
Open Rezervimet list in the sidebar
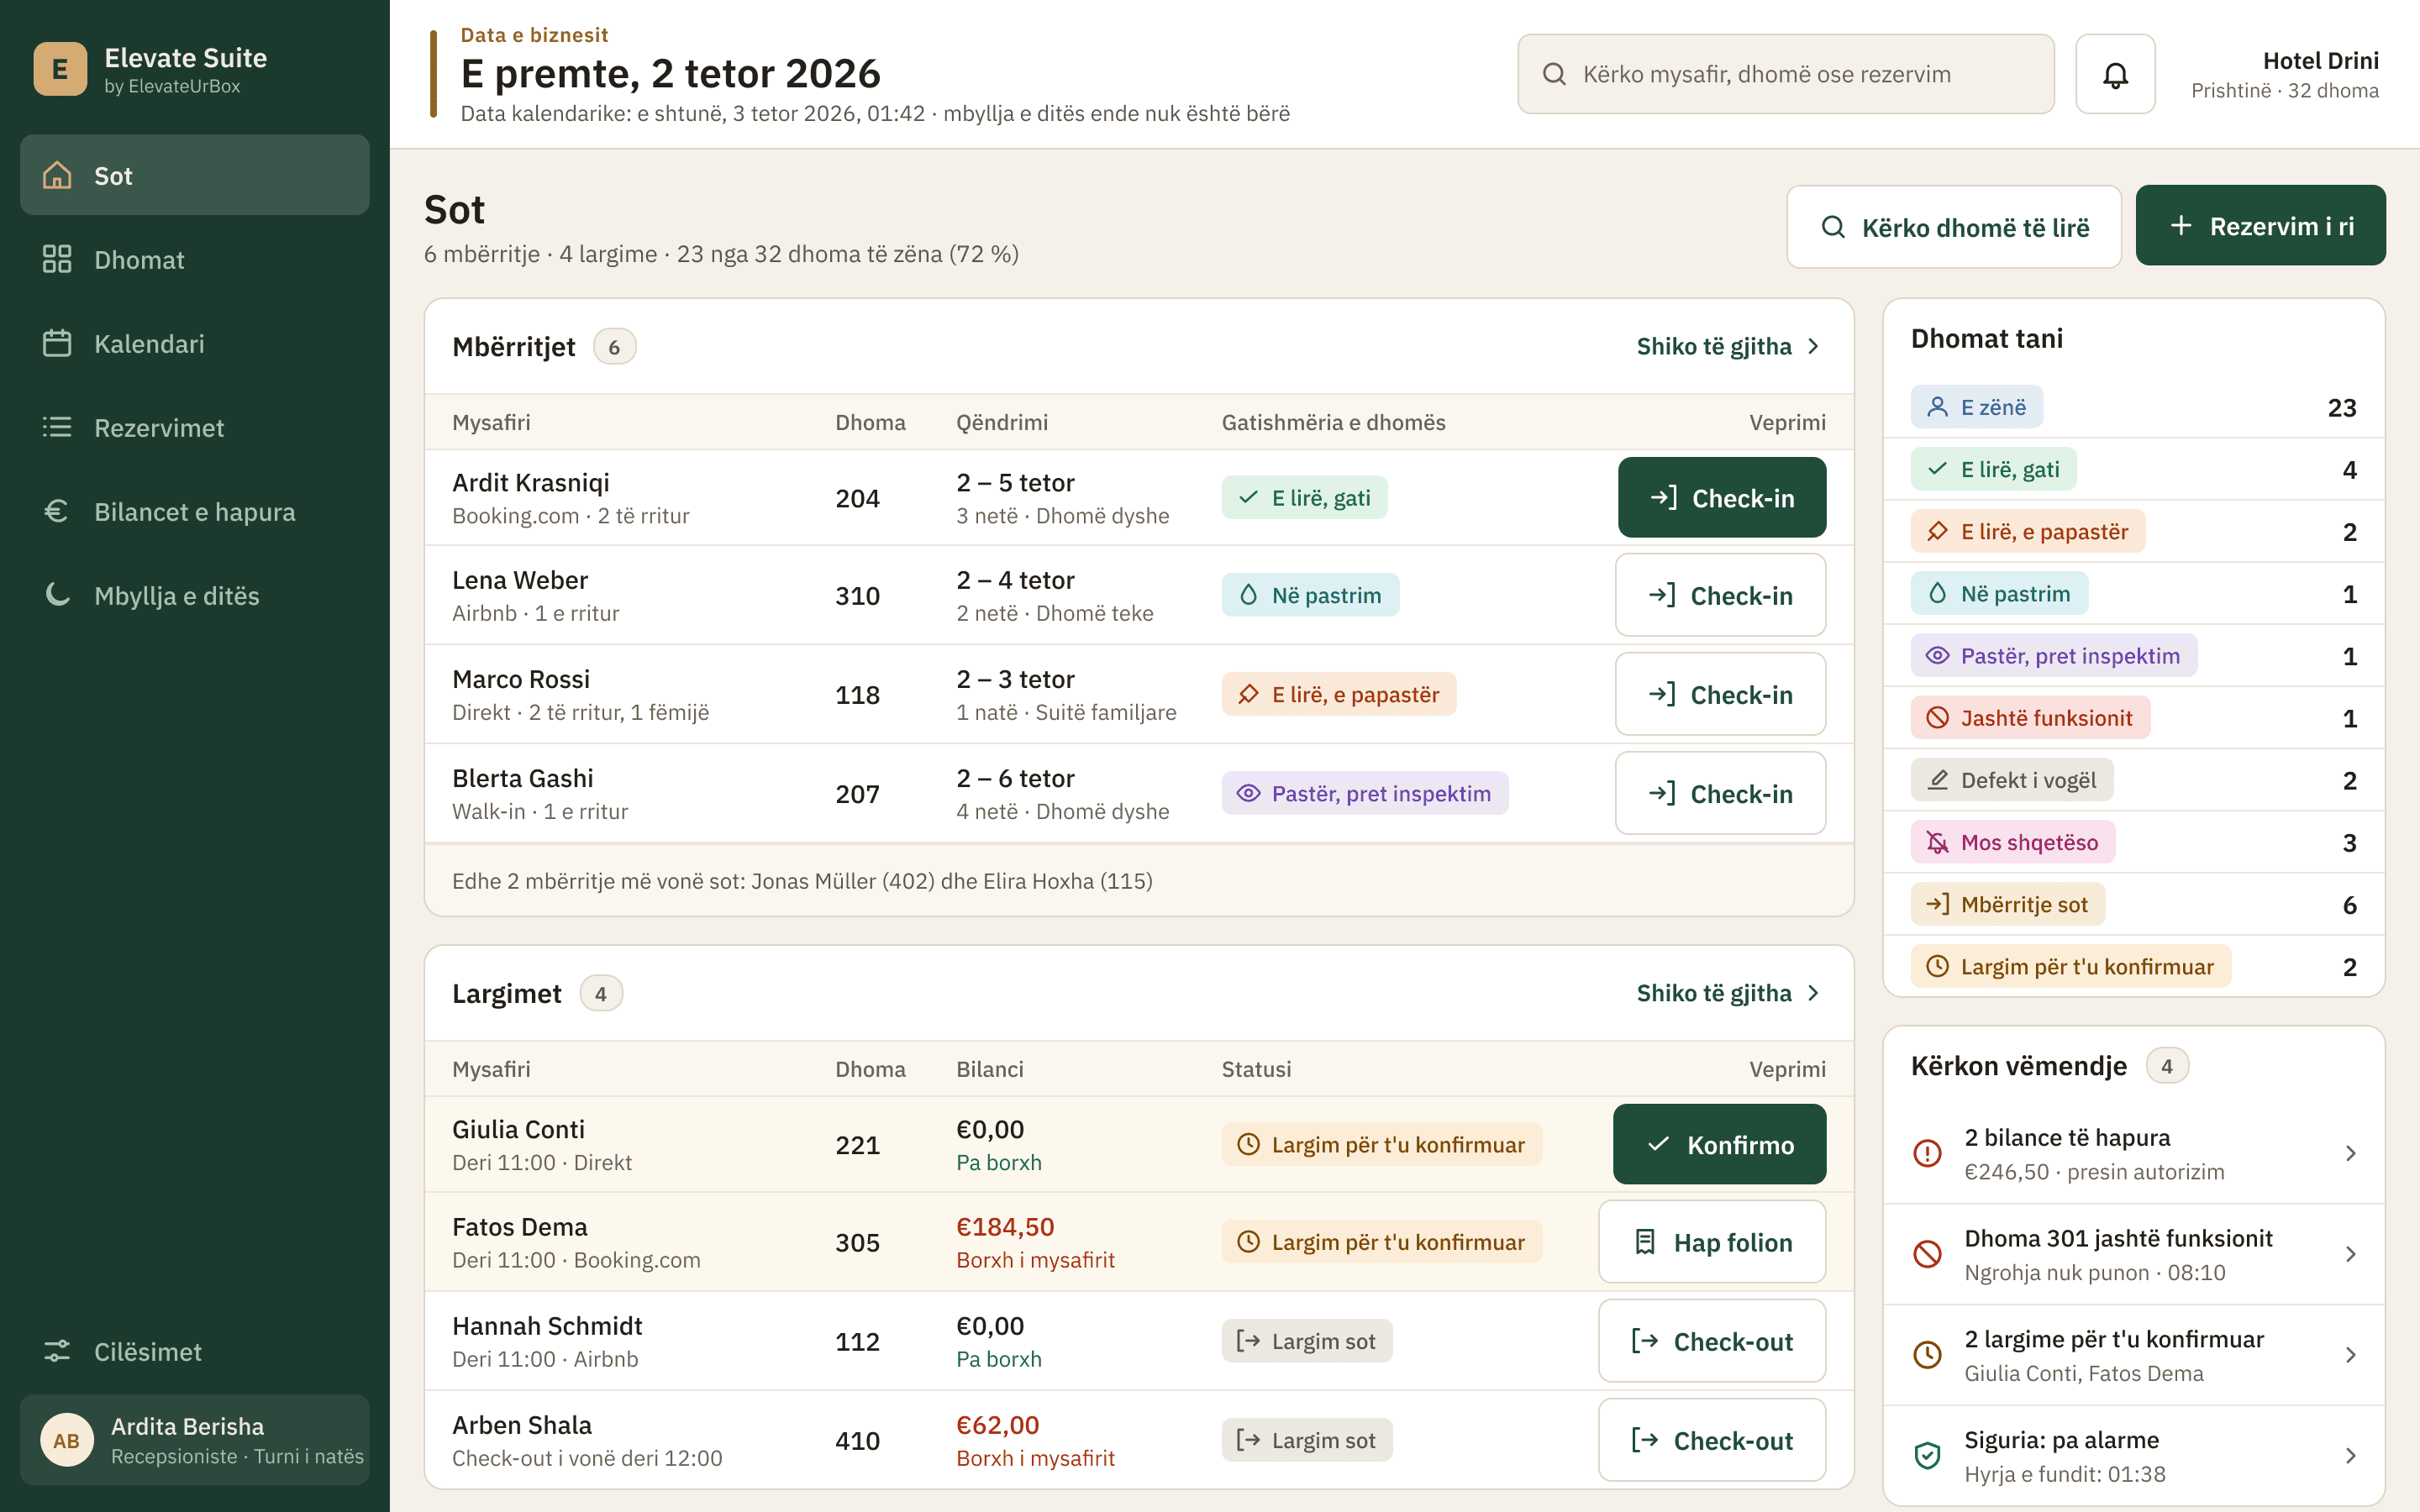click(x=195, y=427)
